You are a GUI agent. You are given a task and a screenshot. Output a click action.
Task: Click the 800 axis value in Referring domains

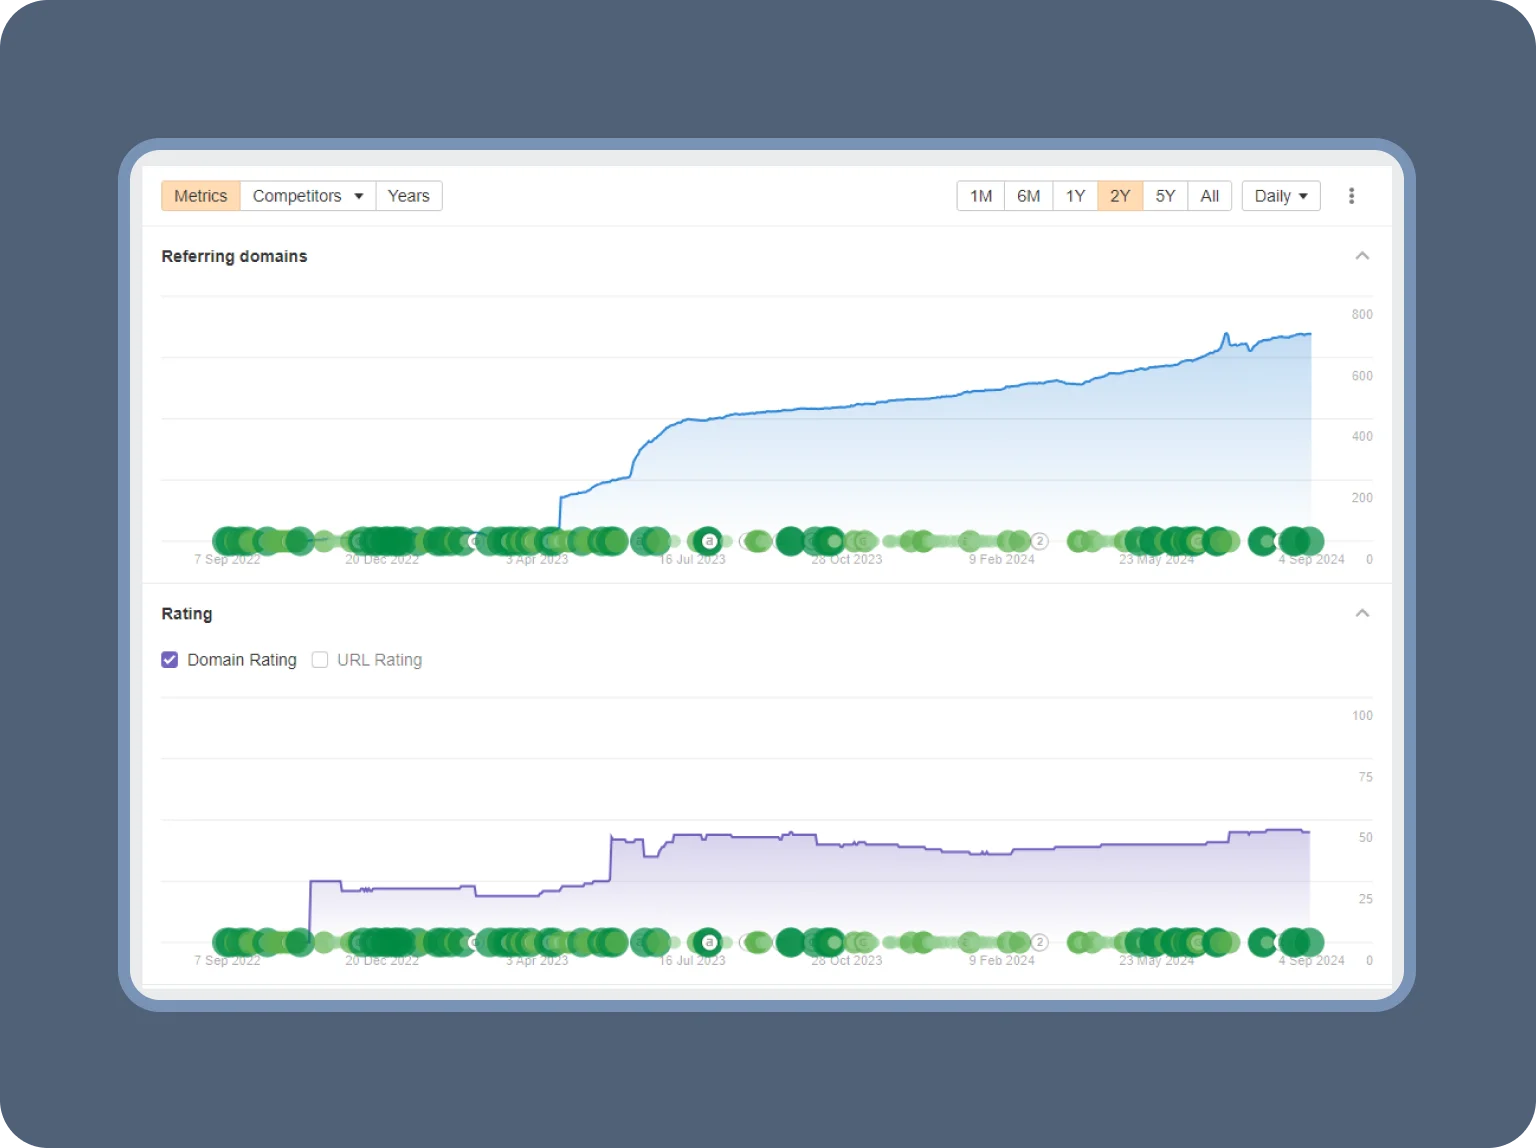coord(1362,314)
